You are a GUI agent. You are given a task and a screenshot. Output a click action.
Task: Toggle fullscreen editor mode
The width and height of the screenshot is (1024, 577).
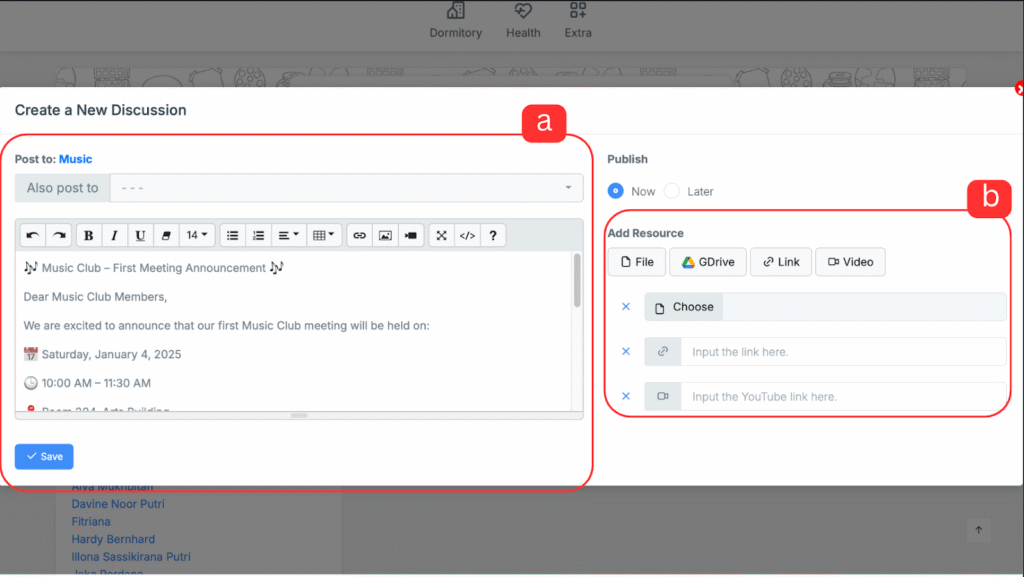click(x=441, y=236)
